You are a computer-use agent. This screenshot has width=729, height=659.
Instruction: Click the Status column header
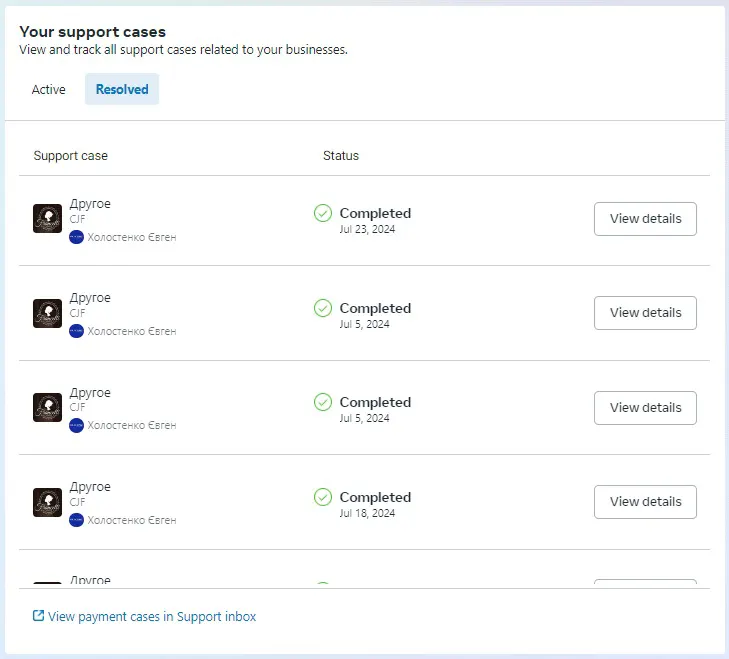(x=341, y=156)
